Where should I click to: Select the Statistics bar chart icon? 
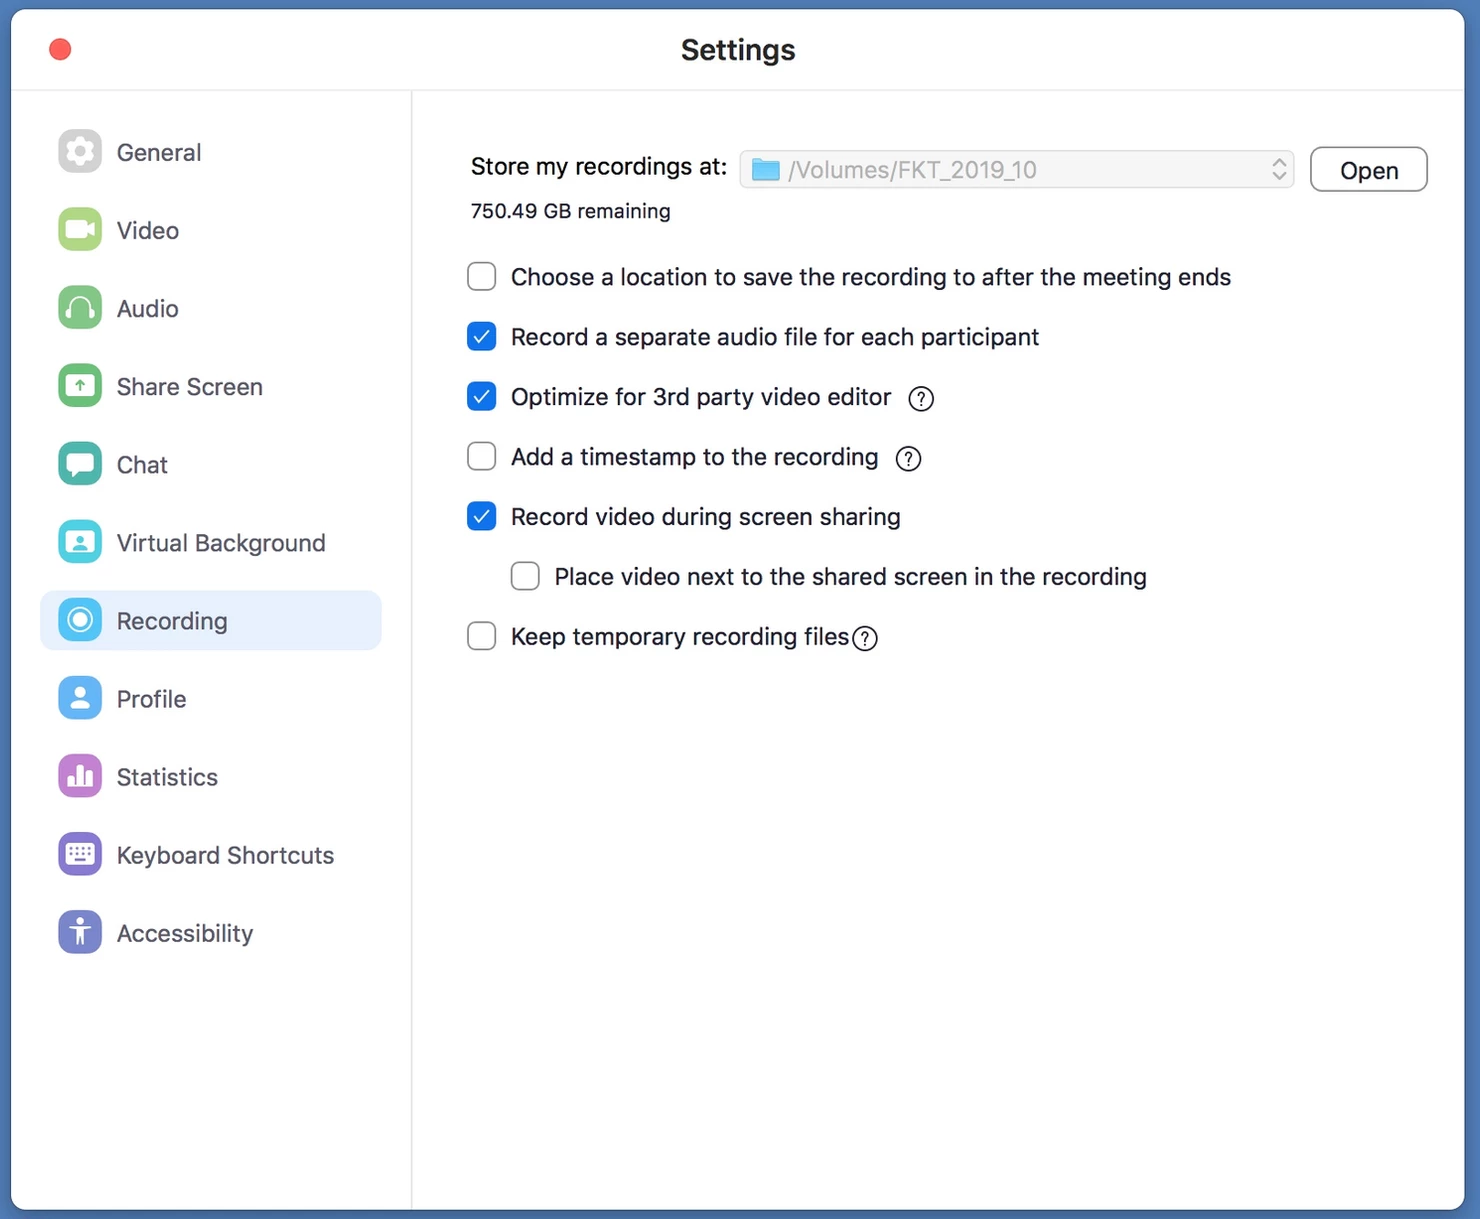coord(80,776)
